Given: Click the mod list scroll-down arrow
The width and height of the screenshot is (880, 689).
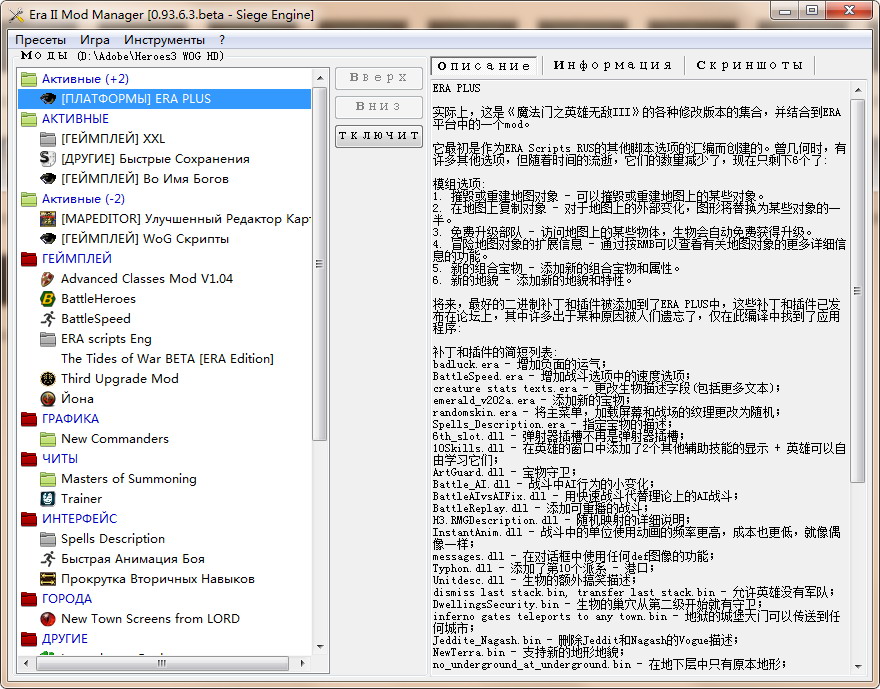Looking at the screenshot, I should click(320, 647).
